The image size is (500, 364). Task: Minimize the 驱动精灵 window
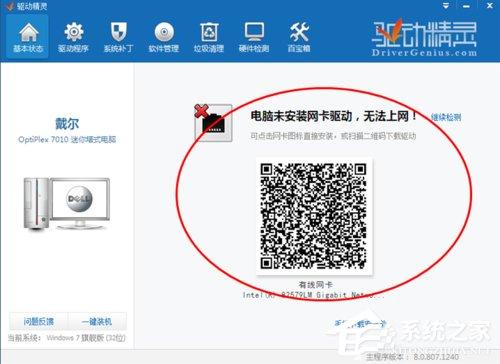click(x=466, y=6)
